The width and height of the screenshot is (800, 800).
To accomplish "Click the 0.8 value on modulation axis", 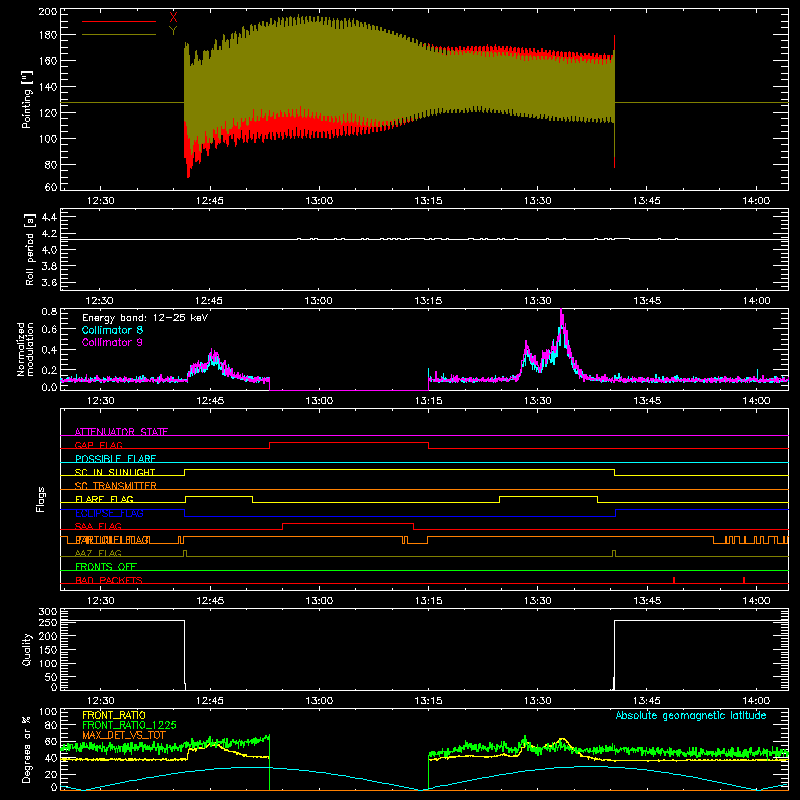I will point(49,312).
